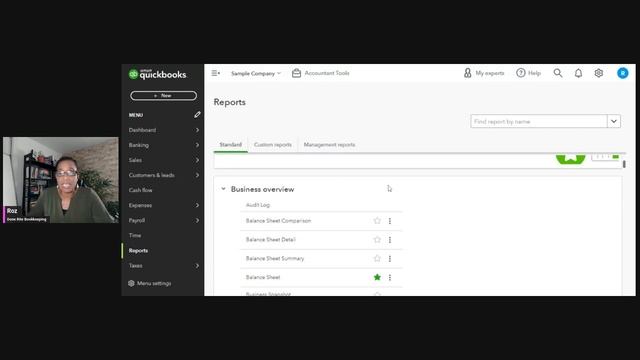Open Cash flow in the sidebar
The height and width of the screenshot is (360, 640).
[140, 190]
